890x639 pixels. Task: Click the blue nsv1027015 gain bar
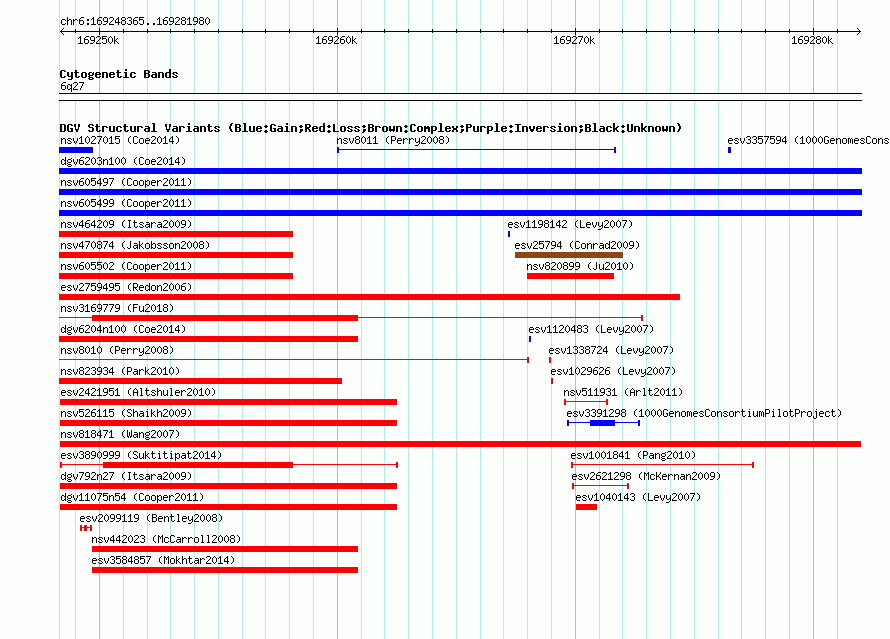tap(76, 150)
